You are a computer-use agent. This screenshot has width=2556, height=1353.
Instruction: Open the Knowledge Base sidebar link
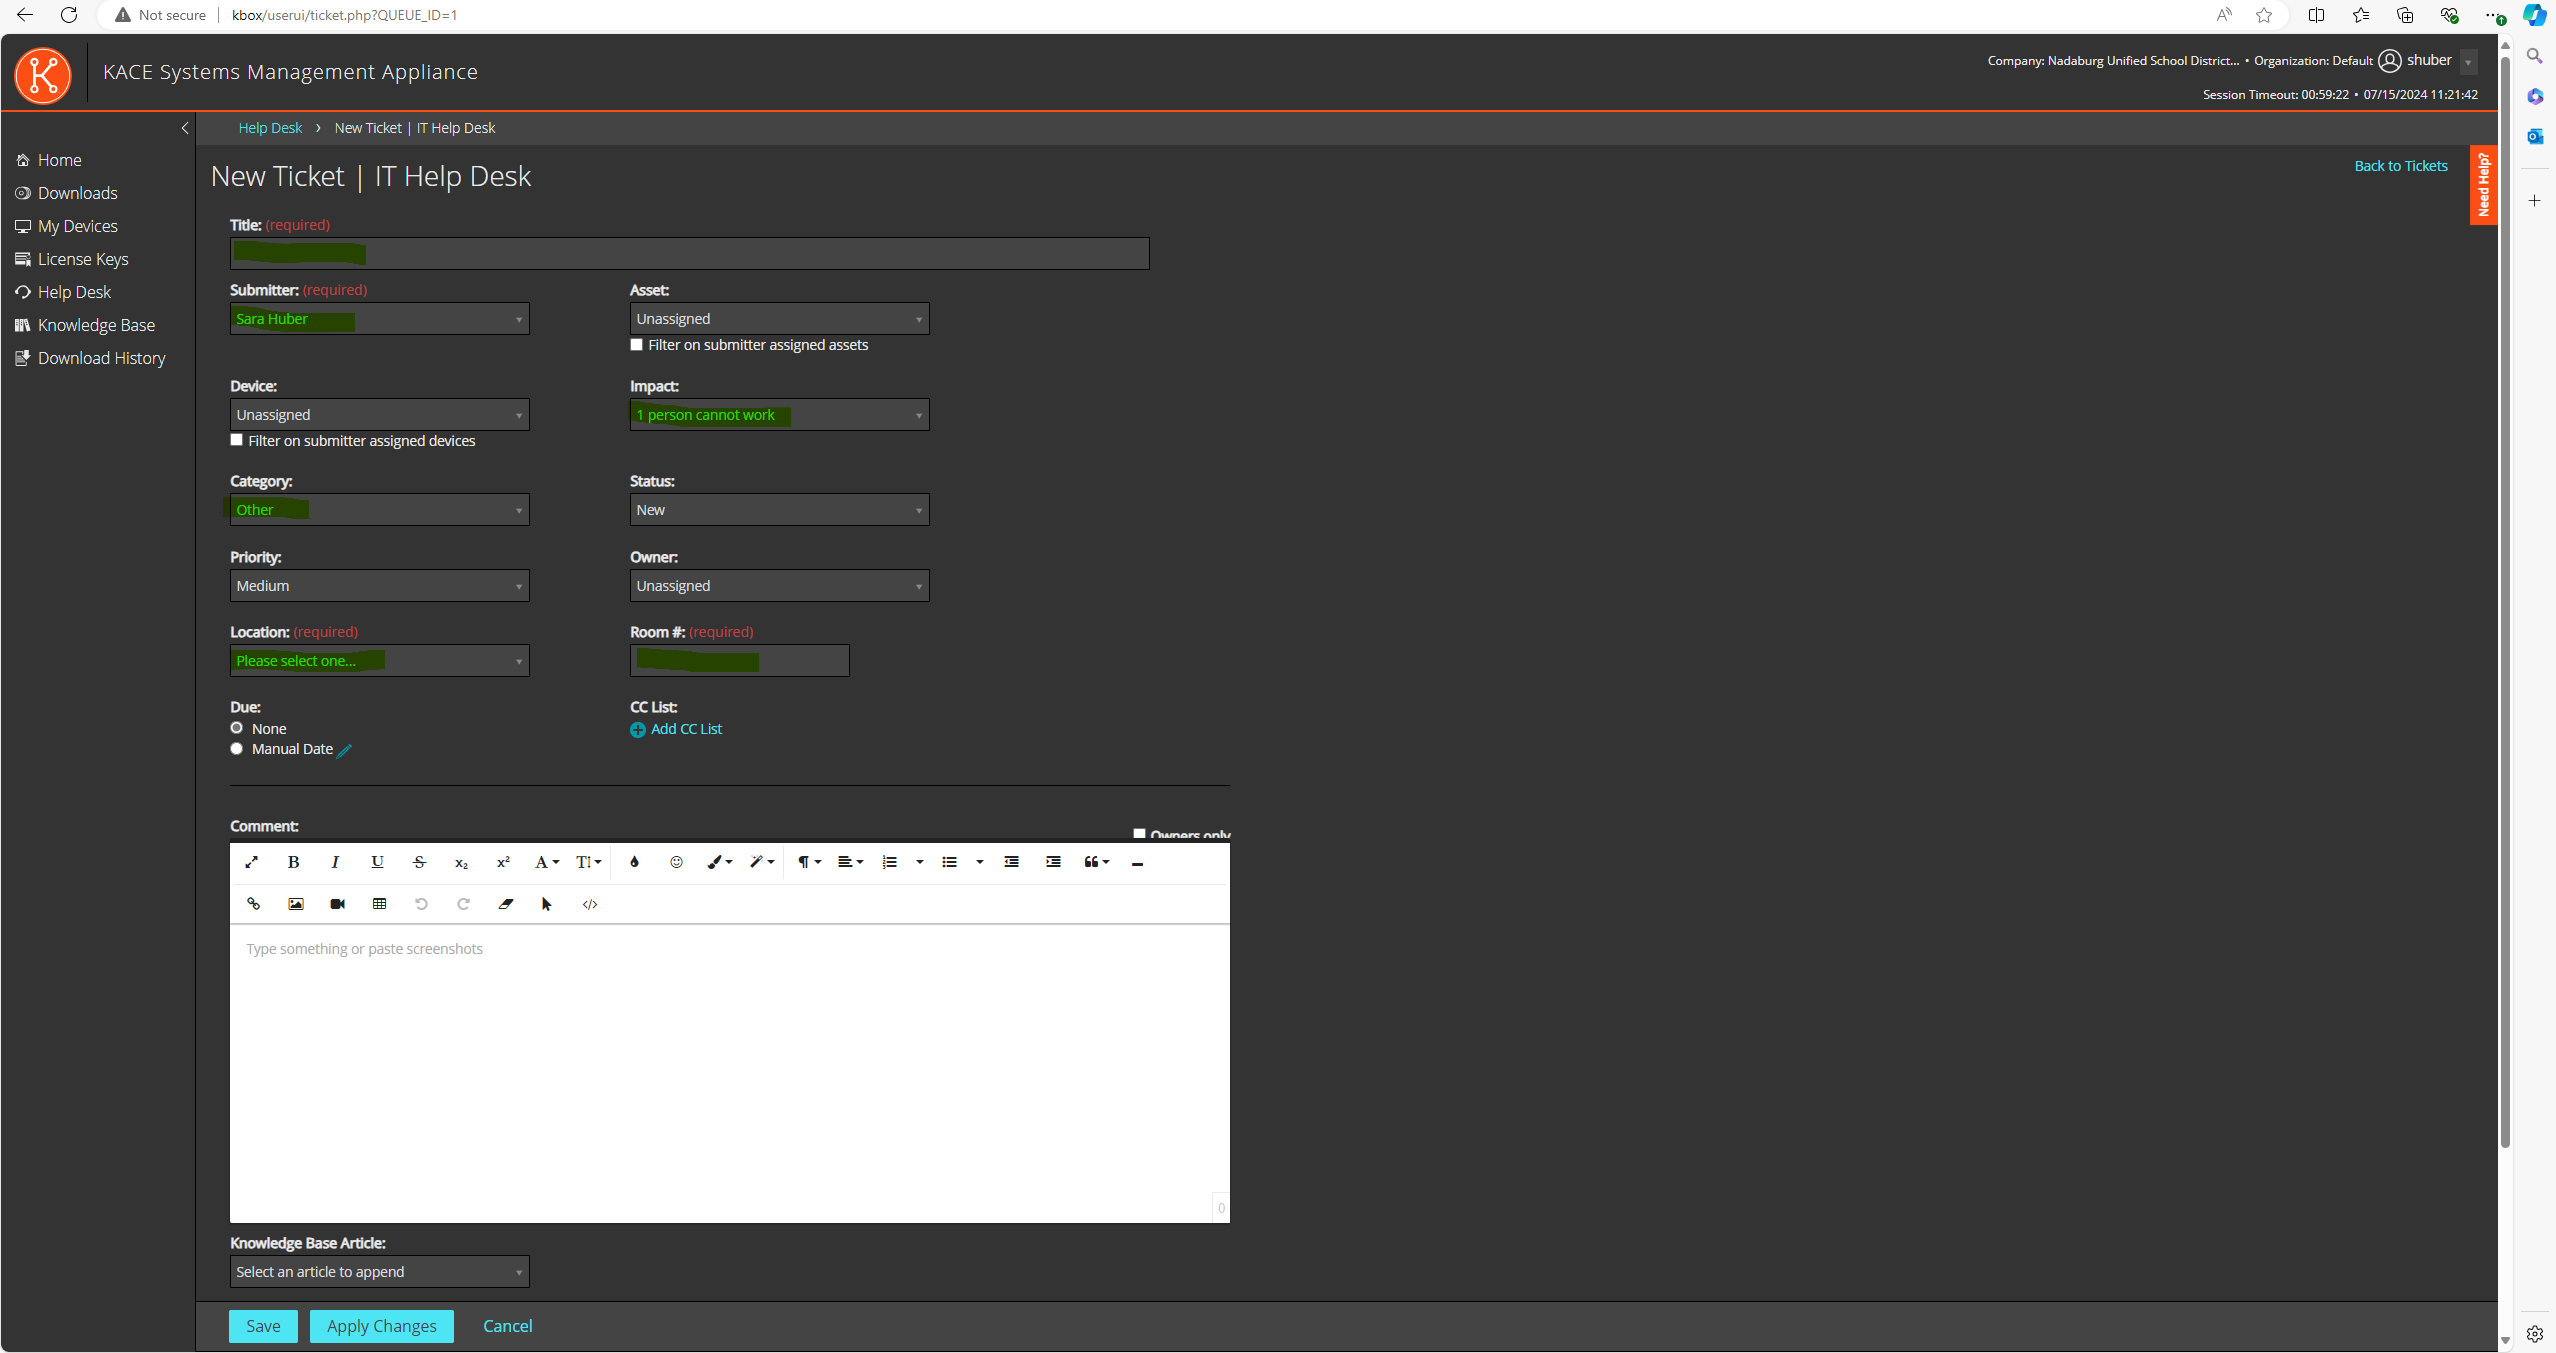[x=95, y=325]
